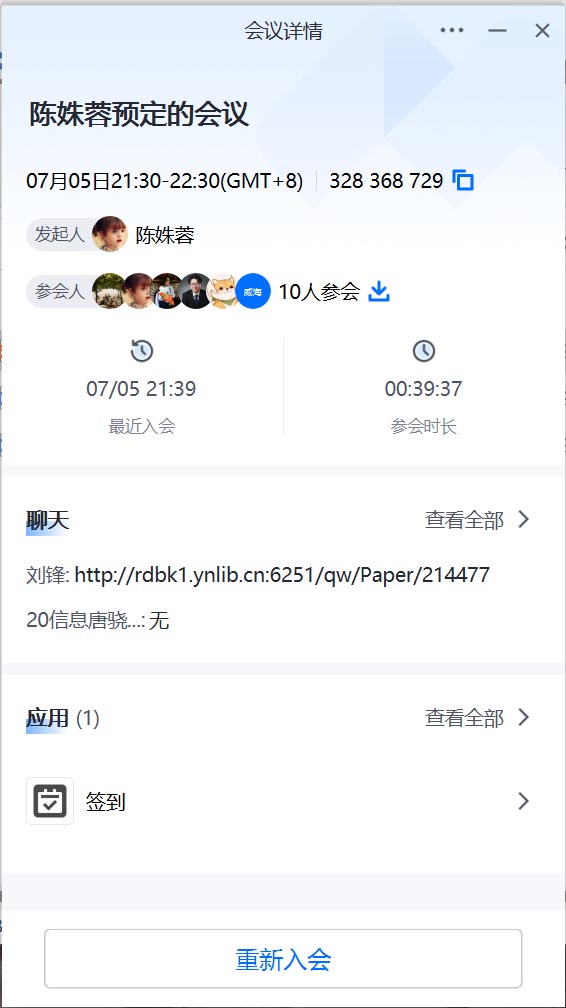Copy the meeting ID 328 368 729

tap(463, 181)
